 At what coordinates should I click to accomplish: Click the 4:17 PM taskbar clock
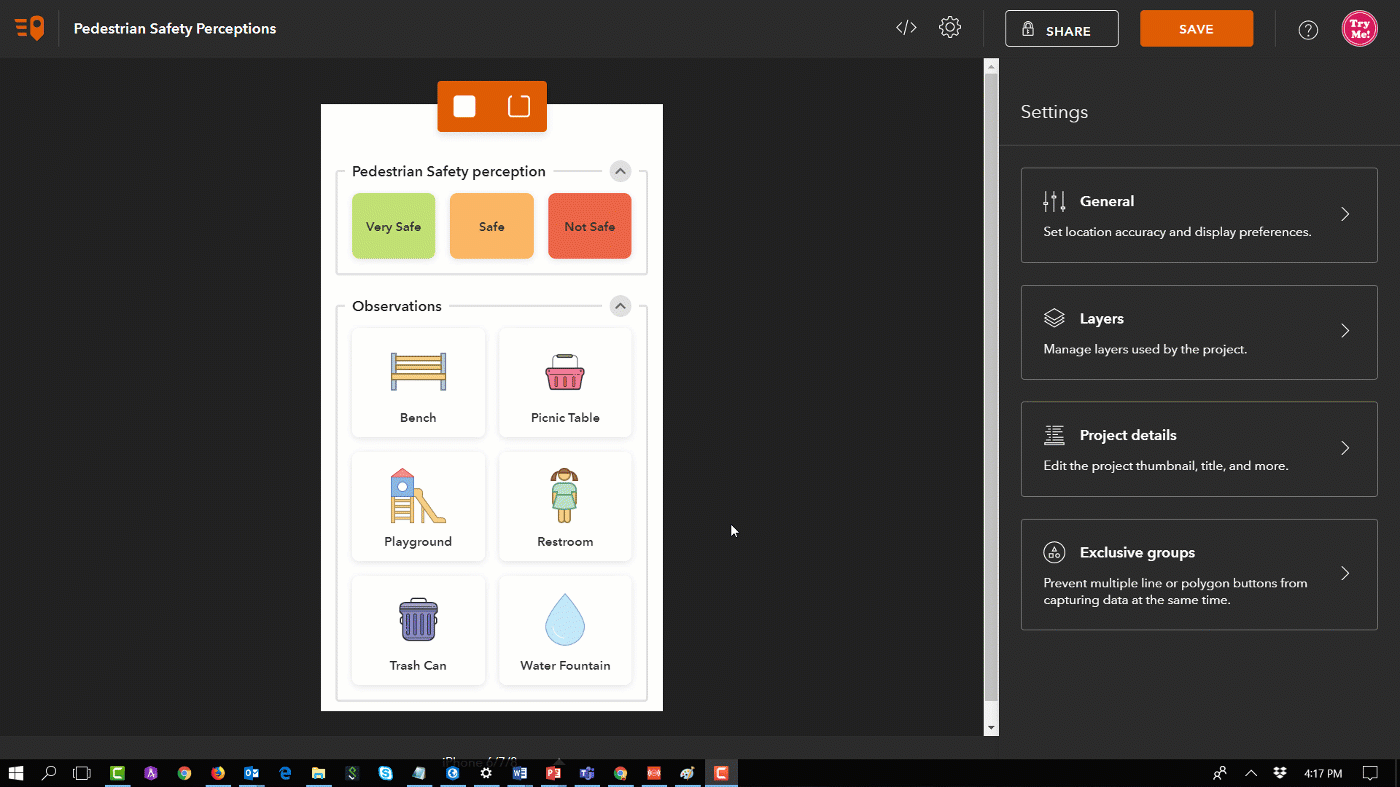[1323, 773]
